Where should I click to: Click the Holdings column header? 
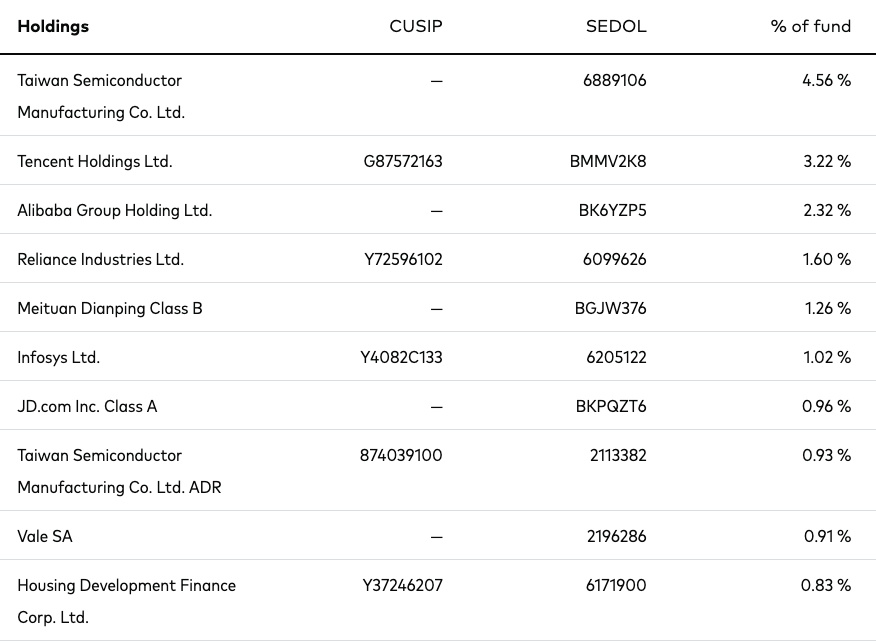point(53,27)
